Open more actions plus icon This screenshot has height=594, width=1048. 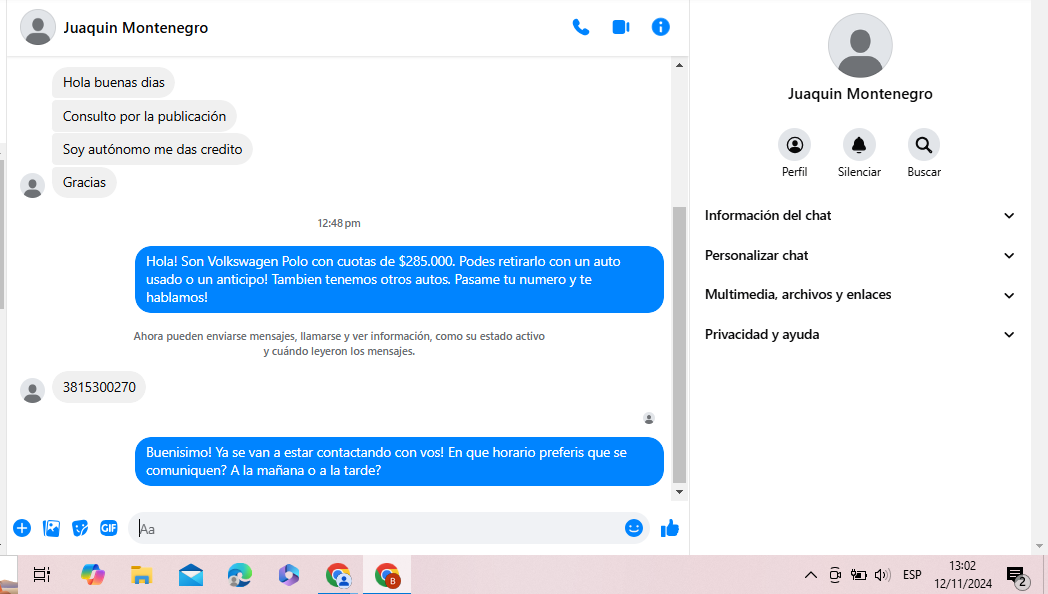22,528
